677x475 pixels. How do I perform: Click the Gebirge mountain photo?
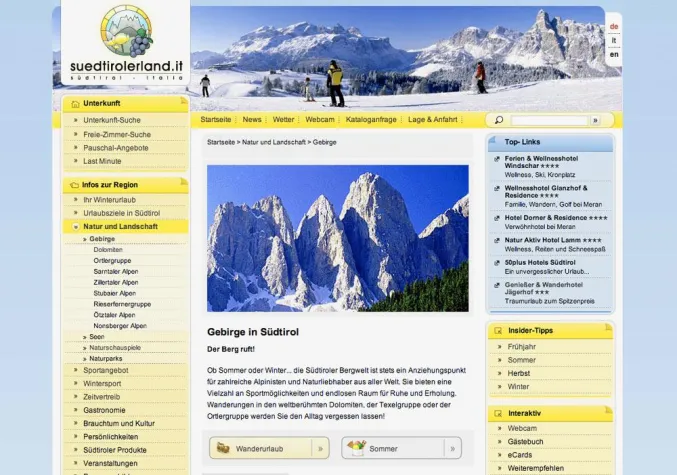point(337,238)
